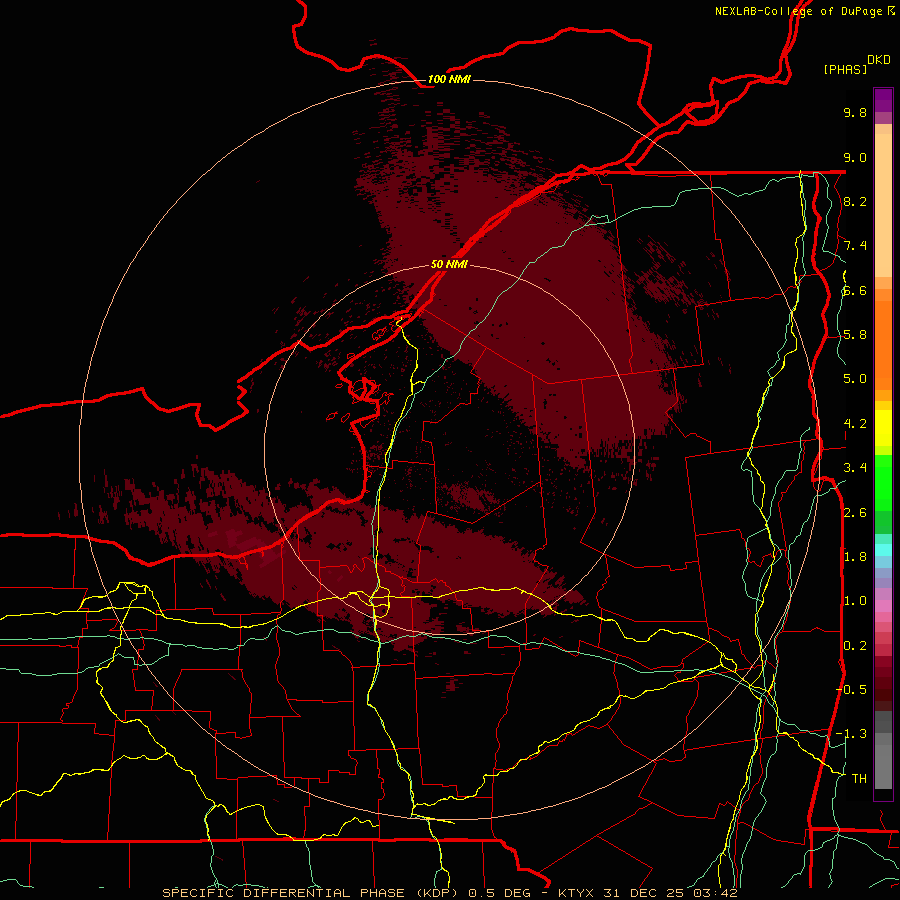The height and width of the screenshot is (900, 900).
Task: Click the 4.2 value on the legend scale
Action: coord(855,424)
